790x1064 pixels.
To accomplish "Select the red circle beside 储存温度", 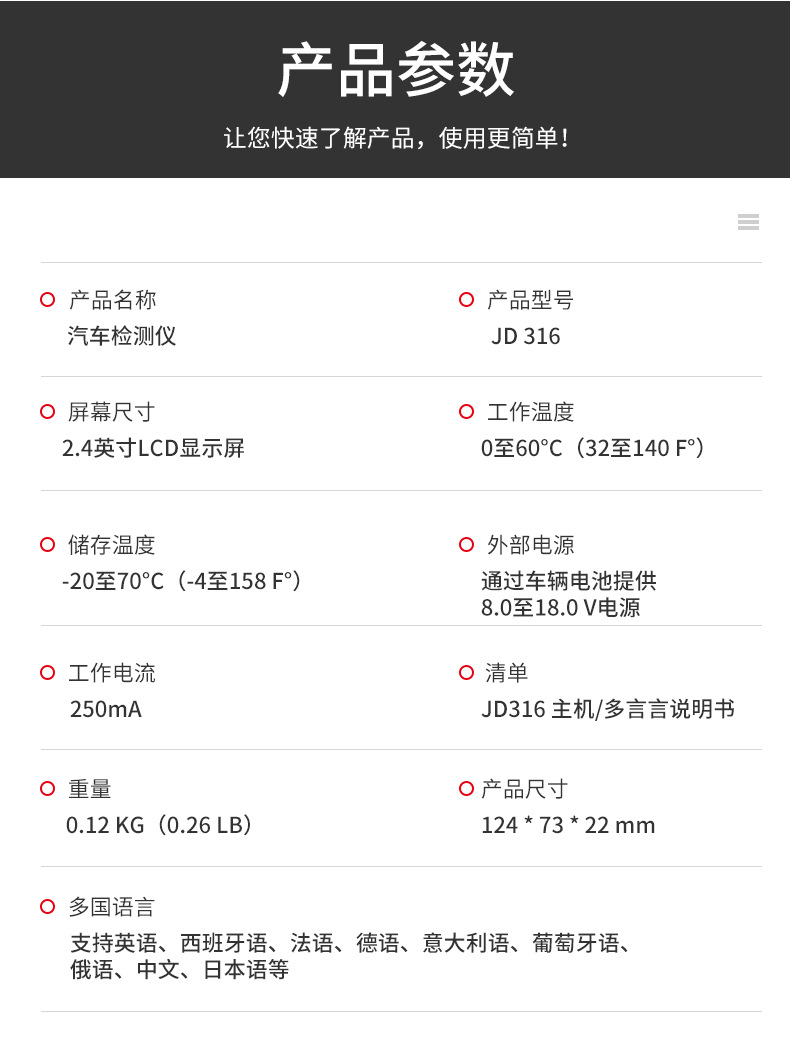I will coord(47,545).
